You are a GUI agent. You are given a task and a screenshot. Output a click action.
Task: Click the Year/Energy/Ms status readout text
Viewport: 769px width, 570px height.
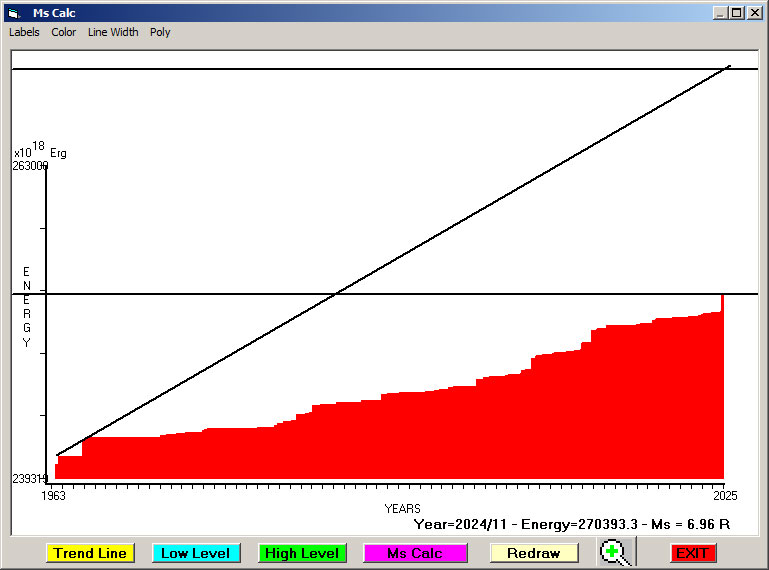[x=571, y=523]
